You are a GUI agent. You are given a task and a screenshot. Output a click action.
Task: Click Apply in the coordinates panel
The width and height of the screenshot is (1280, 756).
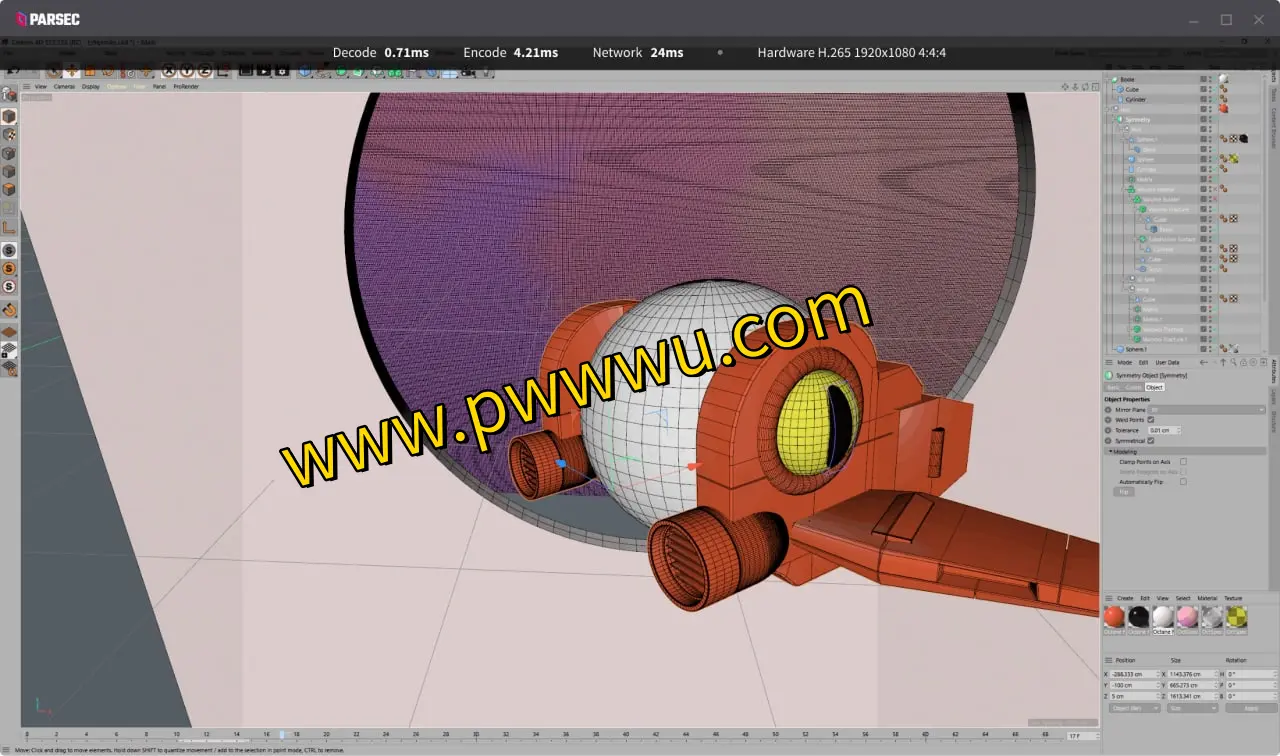click(1251, 708)
